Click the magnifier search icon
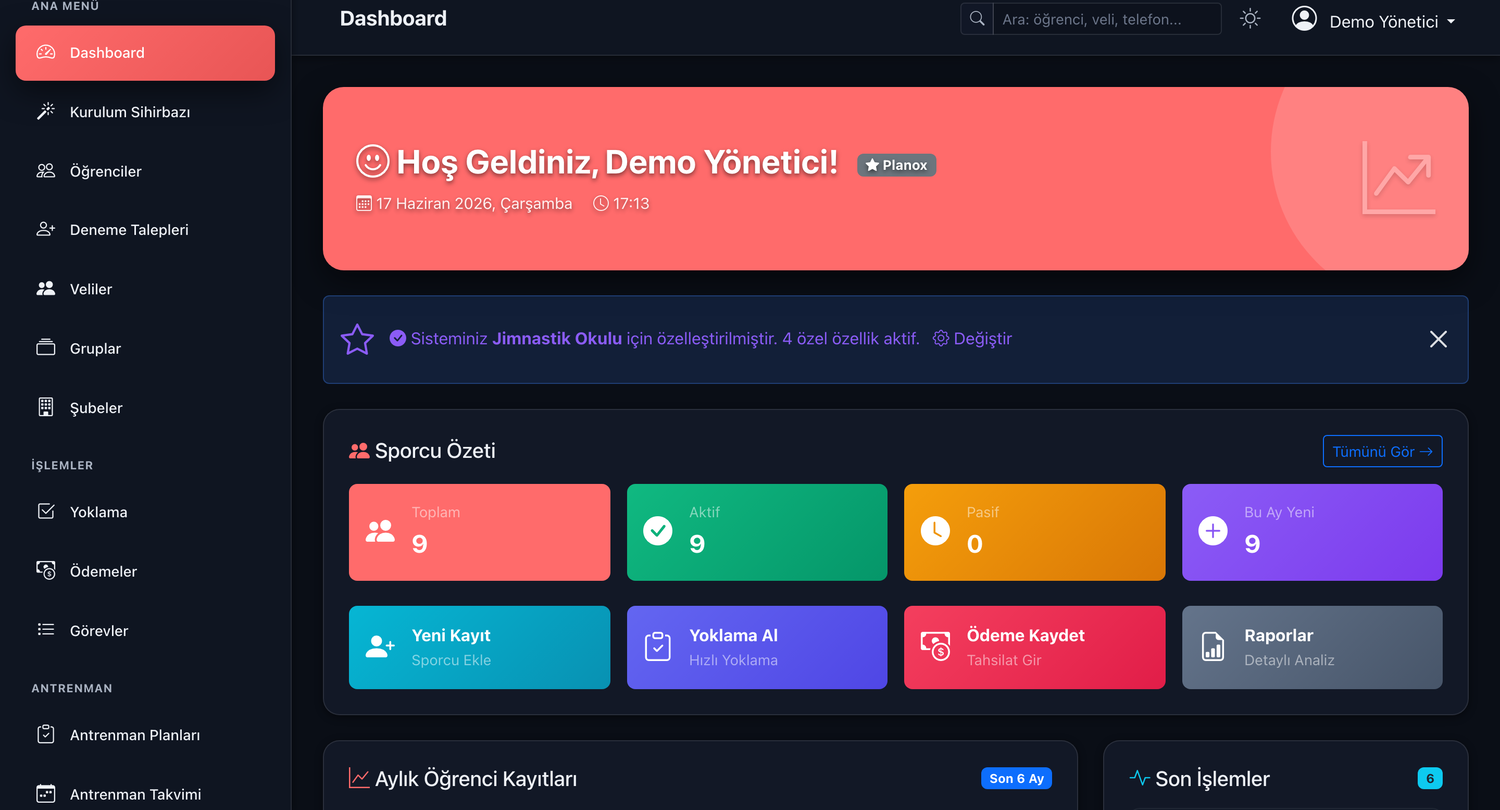 pyautogui.click(x=977, y=19)
